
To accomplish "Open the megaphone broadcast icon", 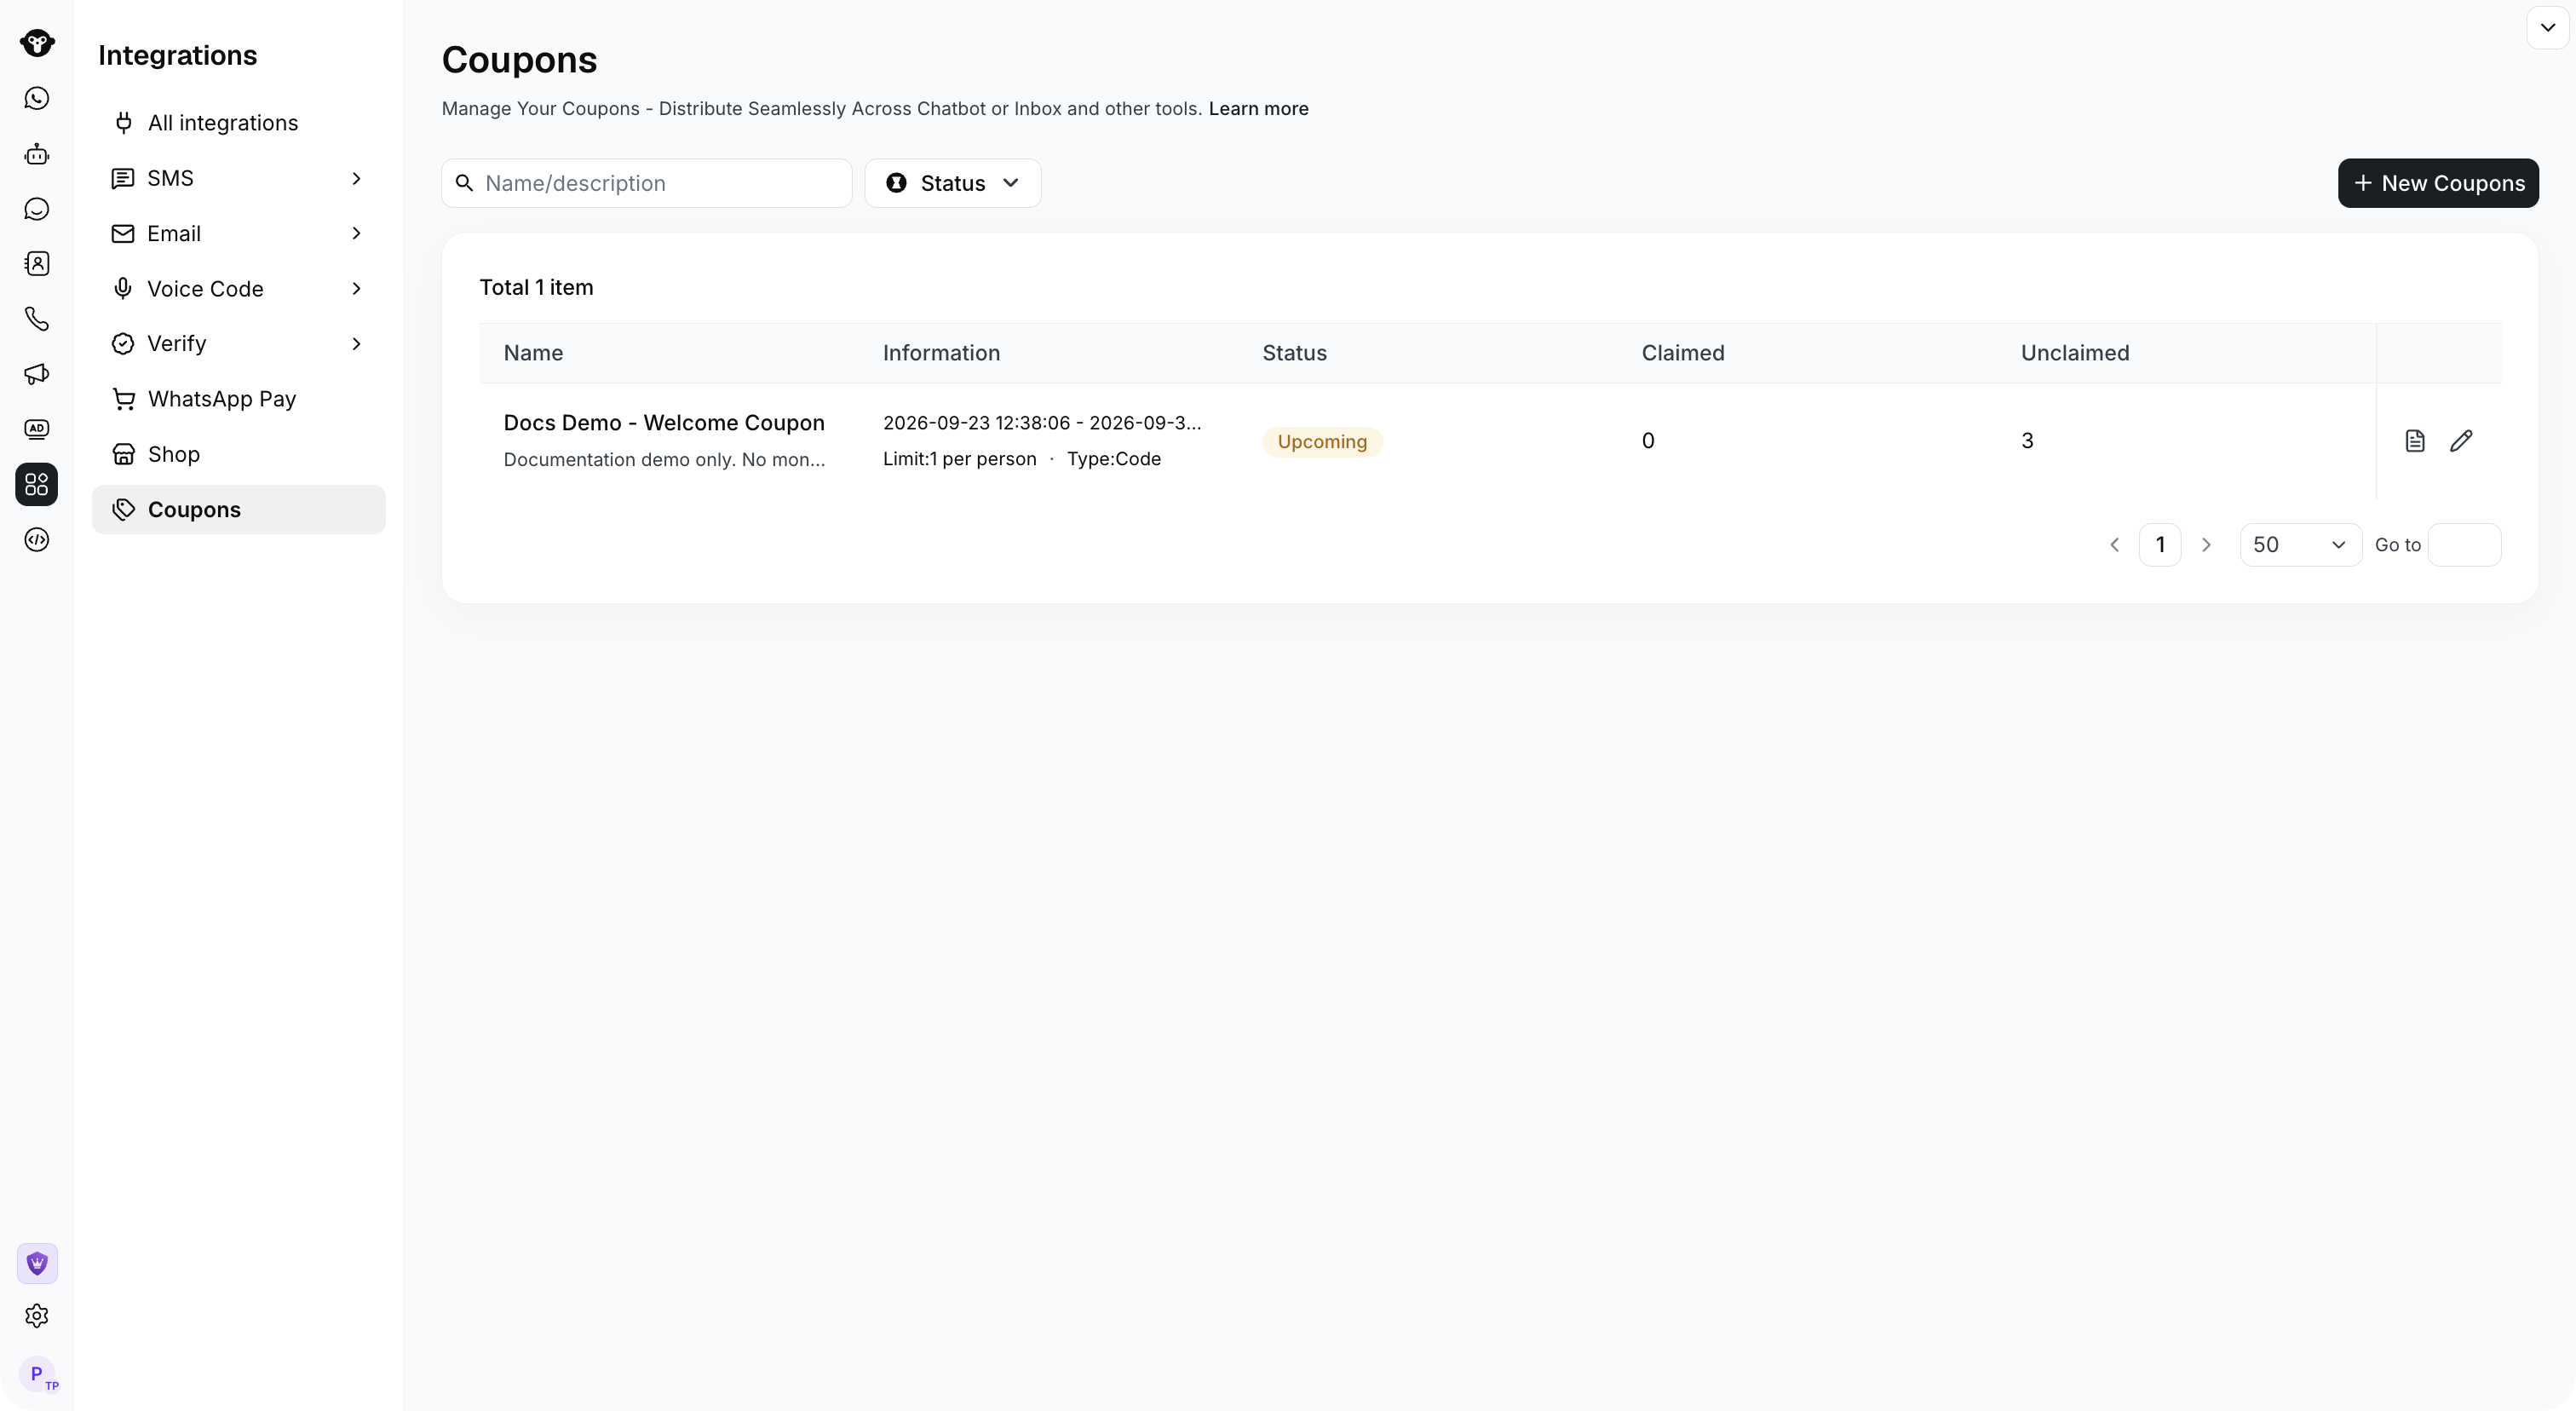I will (x=37, y=374).
